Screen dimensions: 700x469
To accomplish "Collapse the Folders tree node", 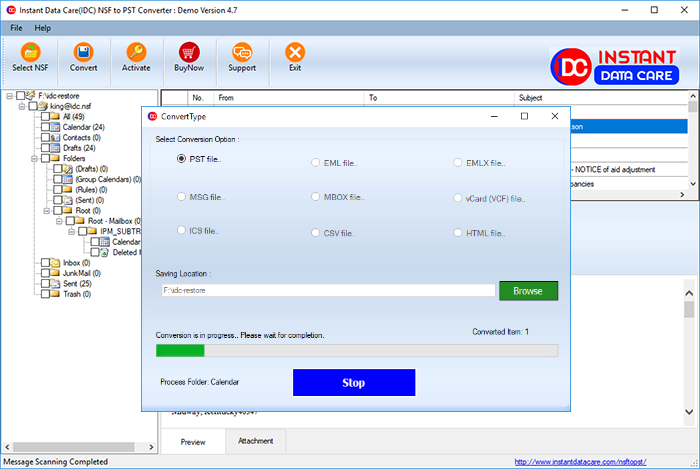I will (x=33, y=158).
